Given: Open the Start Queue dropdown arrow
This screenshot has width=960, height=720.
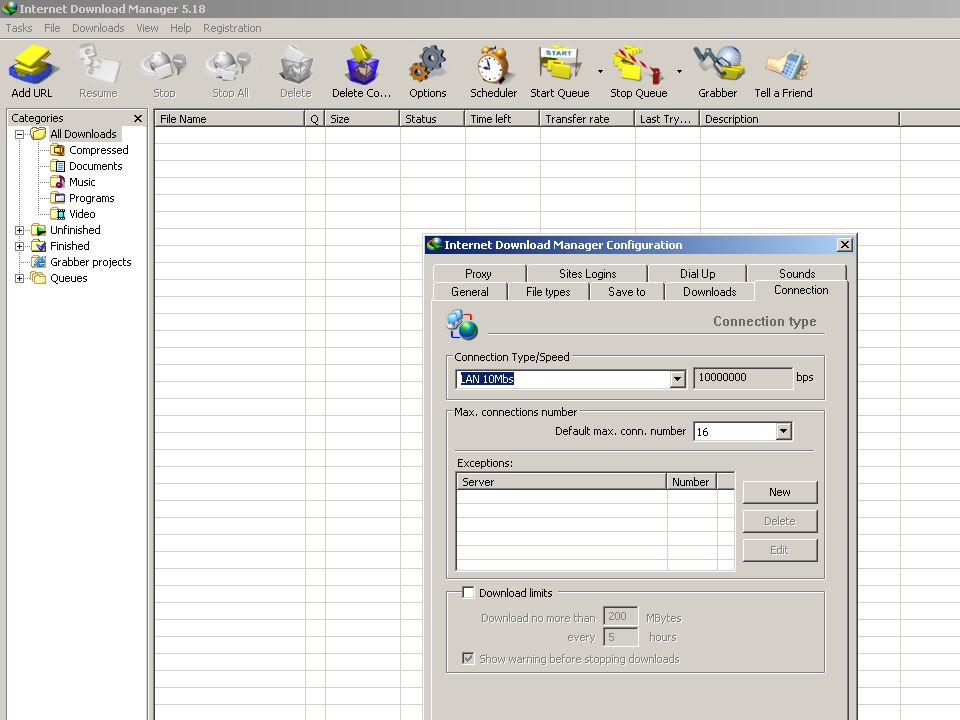Looking at the screenshot, I should 600,72.
